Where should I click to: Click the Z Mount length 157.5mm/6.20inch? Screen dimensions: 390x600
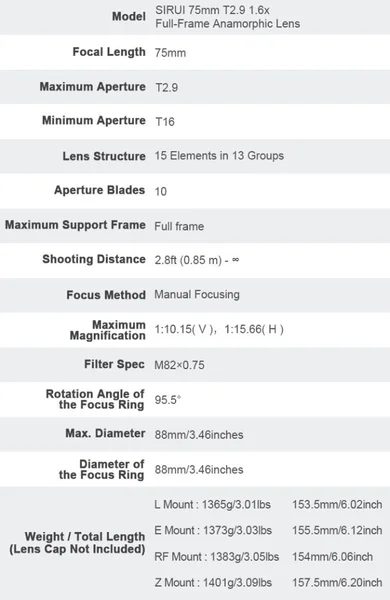point(337,583)
